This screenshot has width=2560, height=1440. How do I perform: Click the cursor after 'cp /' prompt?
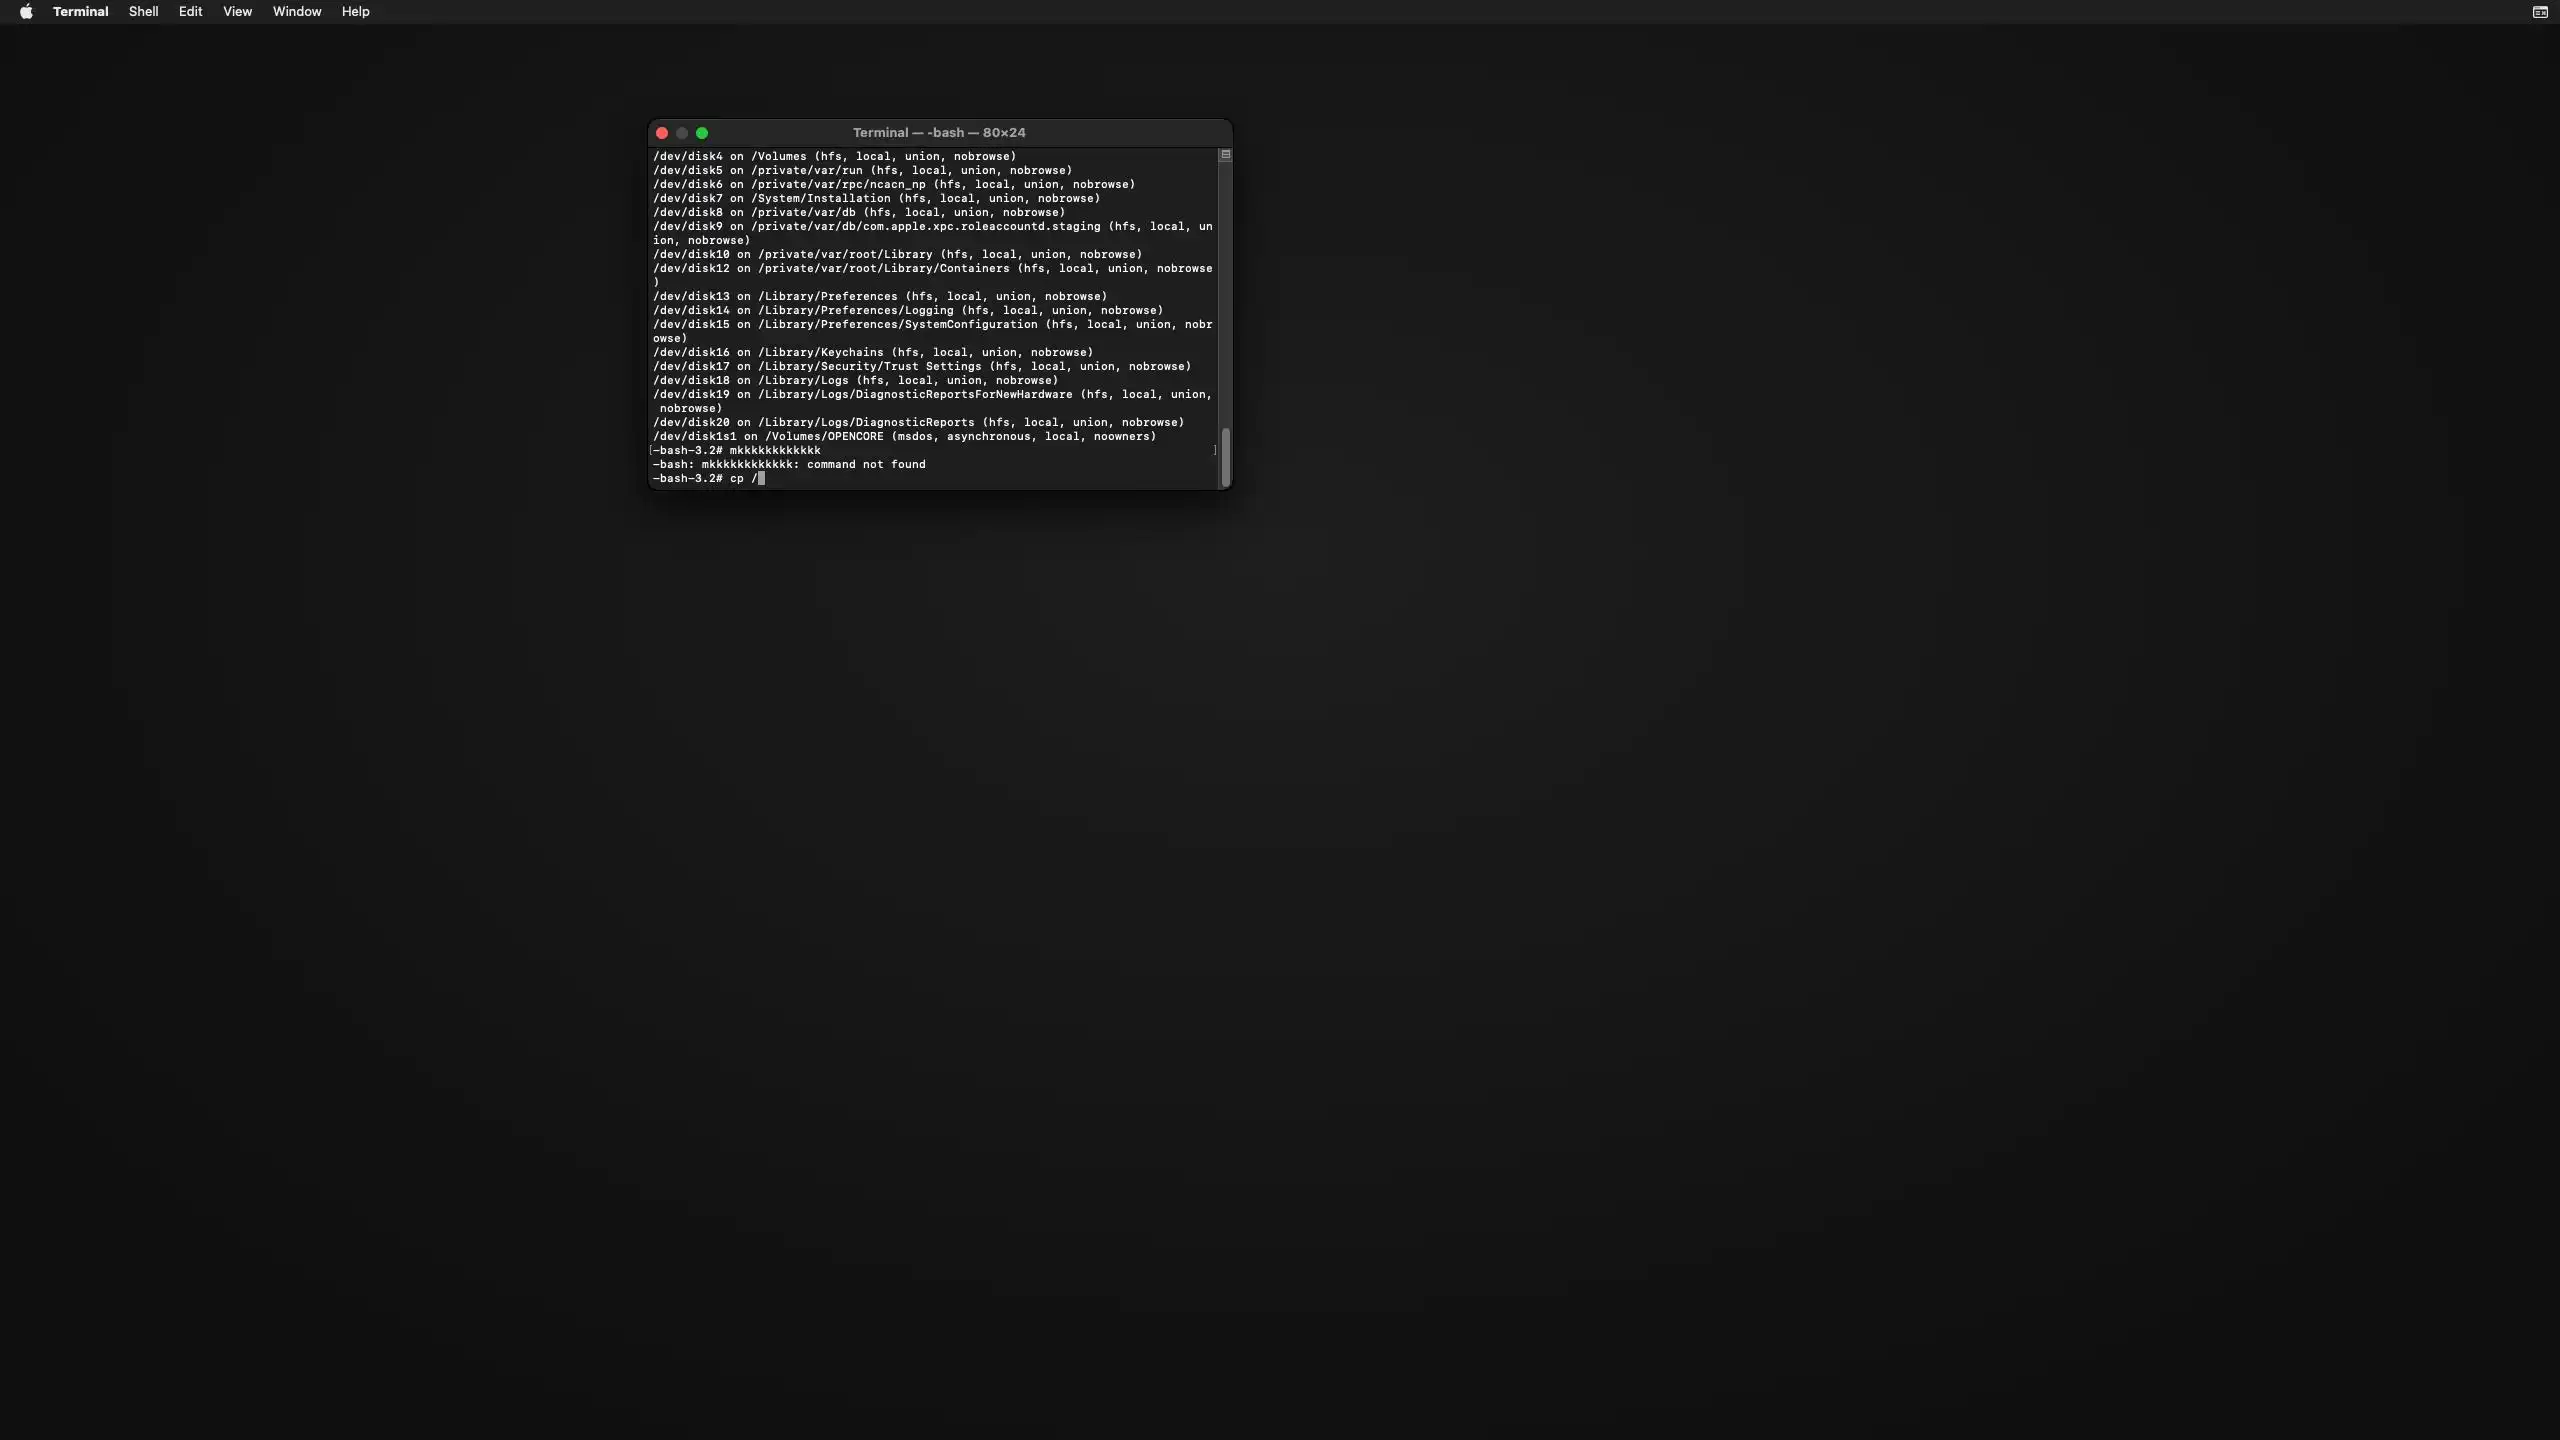[x=762, y=479]
